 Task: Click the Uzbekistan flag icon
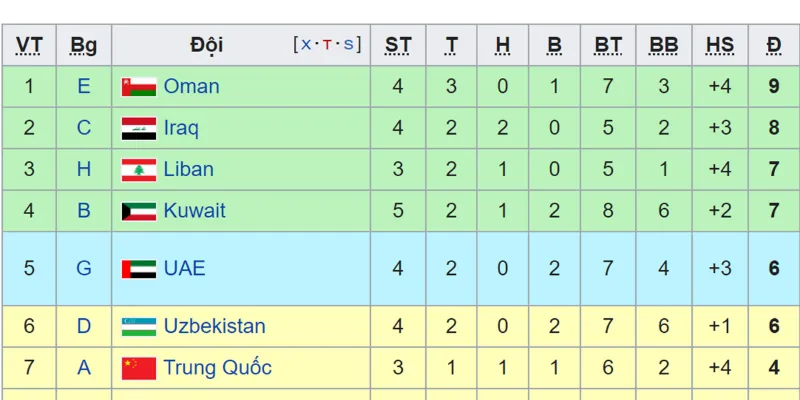click(x=139, y=326)
